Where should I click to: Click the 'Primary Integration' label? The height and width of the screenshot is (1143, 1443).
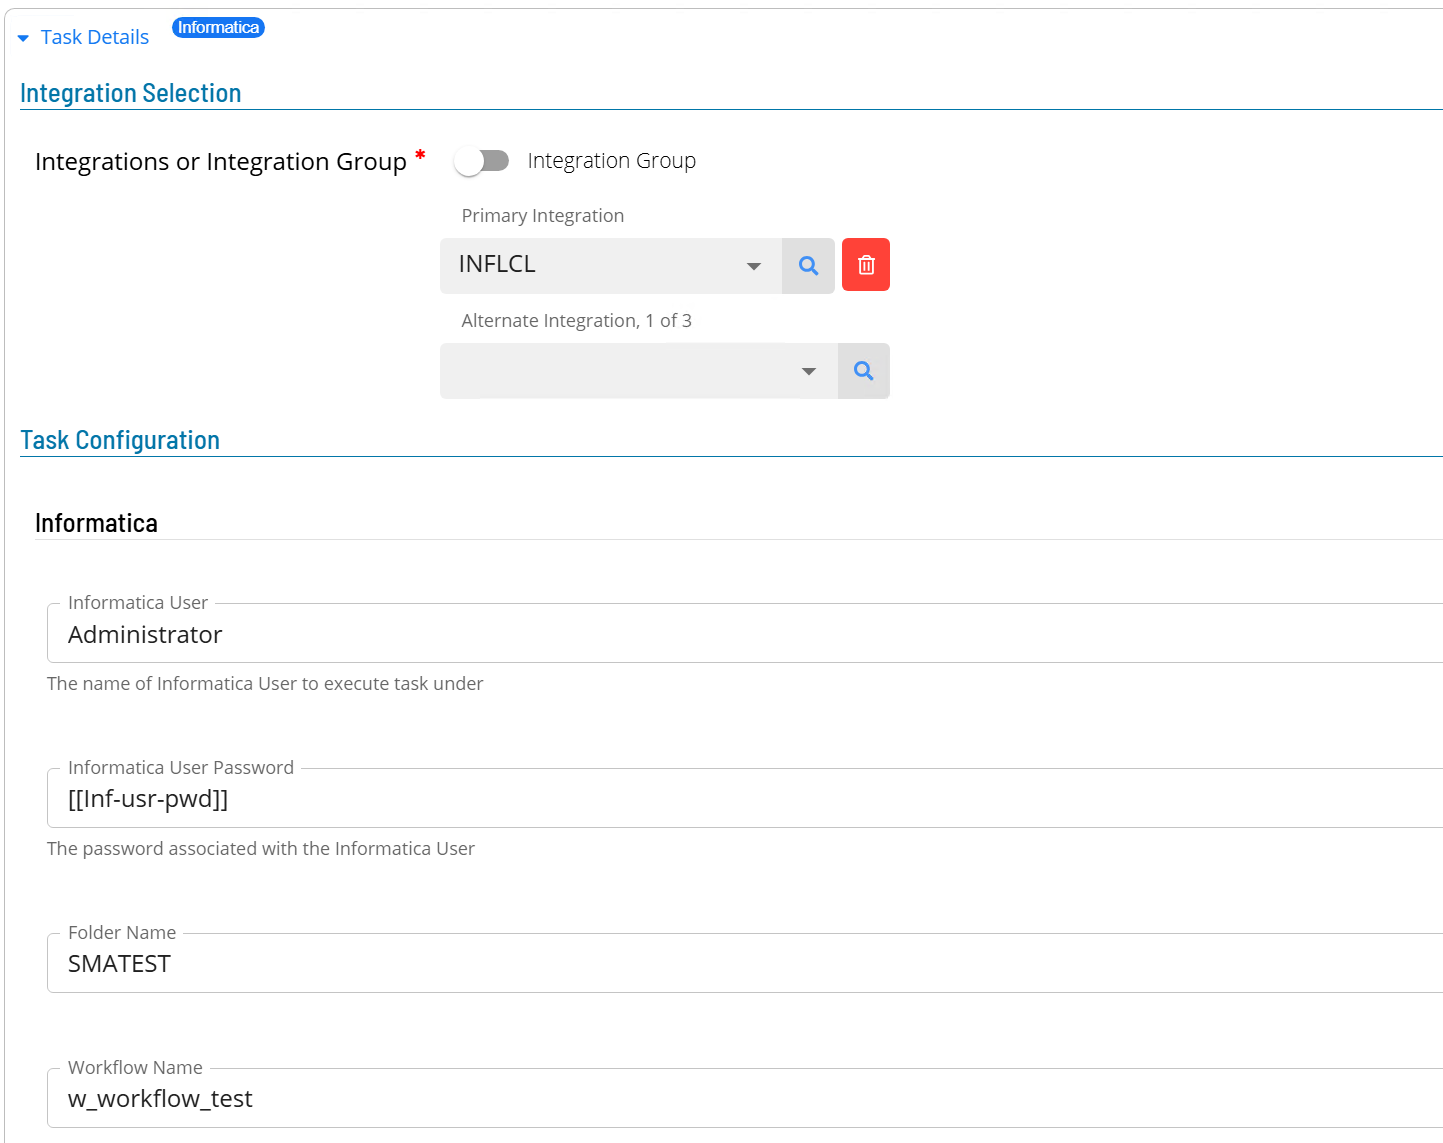point(543,216)
